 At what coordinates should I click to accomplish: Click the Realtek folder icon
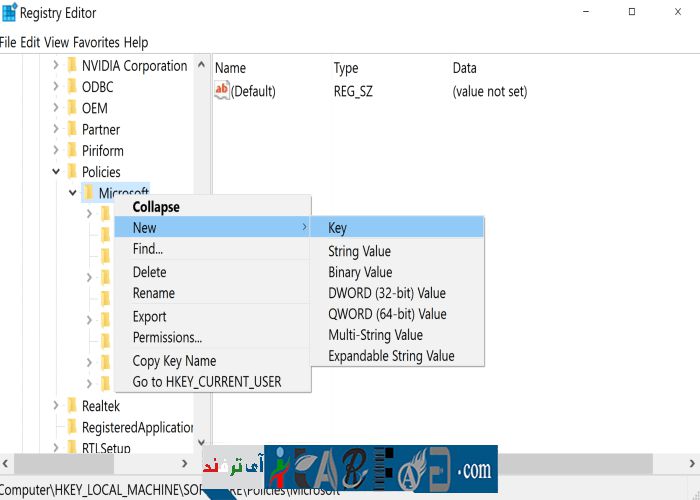pos(72,405)
